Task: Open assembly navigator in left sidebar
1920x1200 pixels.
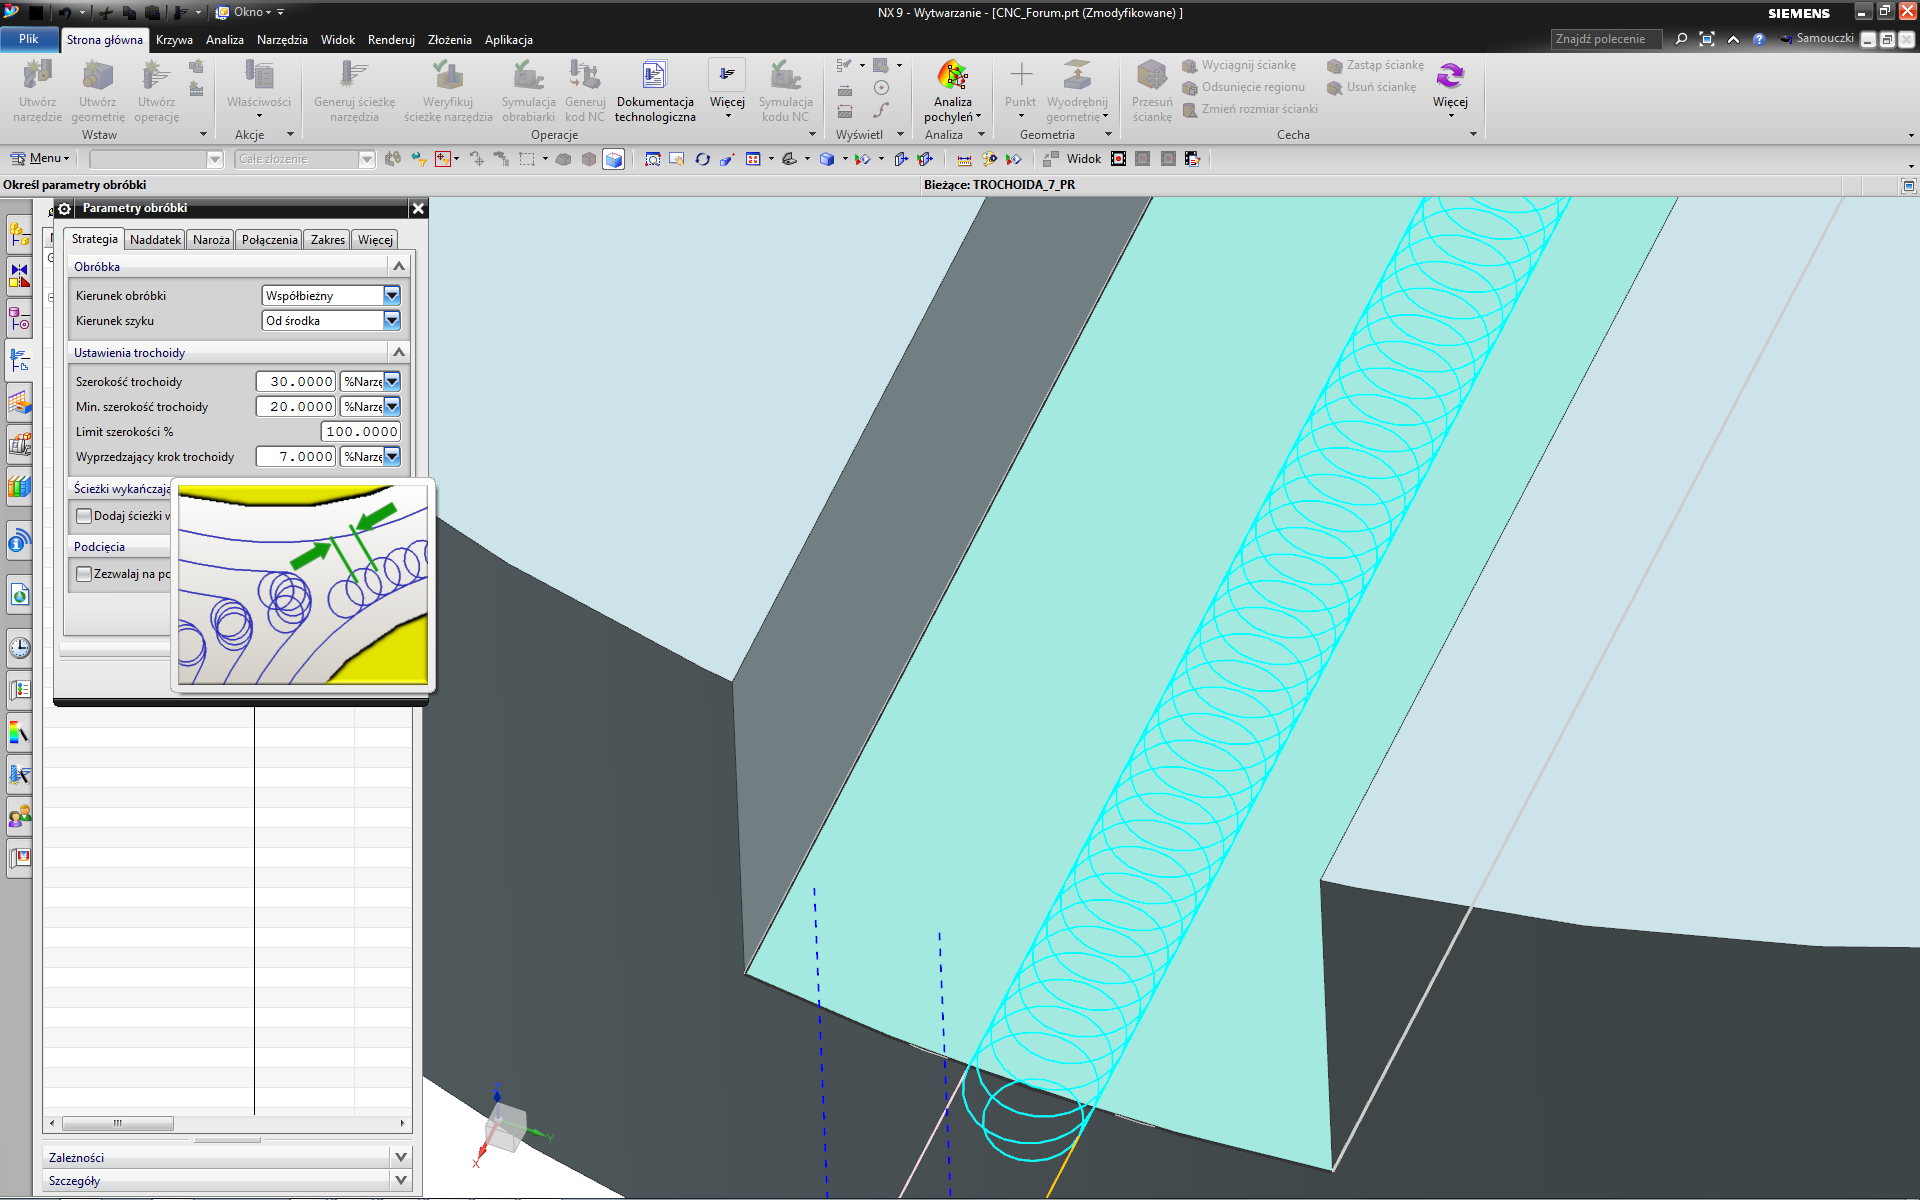Action: (19, 235)
